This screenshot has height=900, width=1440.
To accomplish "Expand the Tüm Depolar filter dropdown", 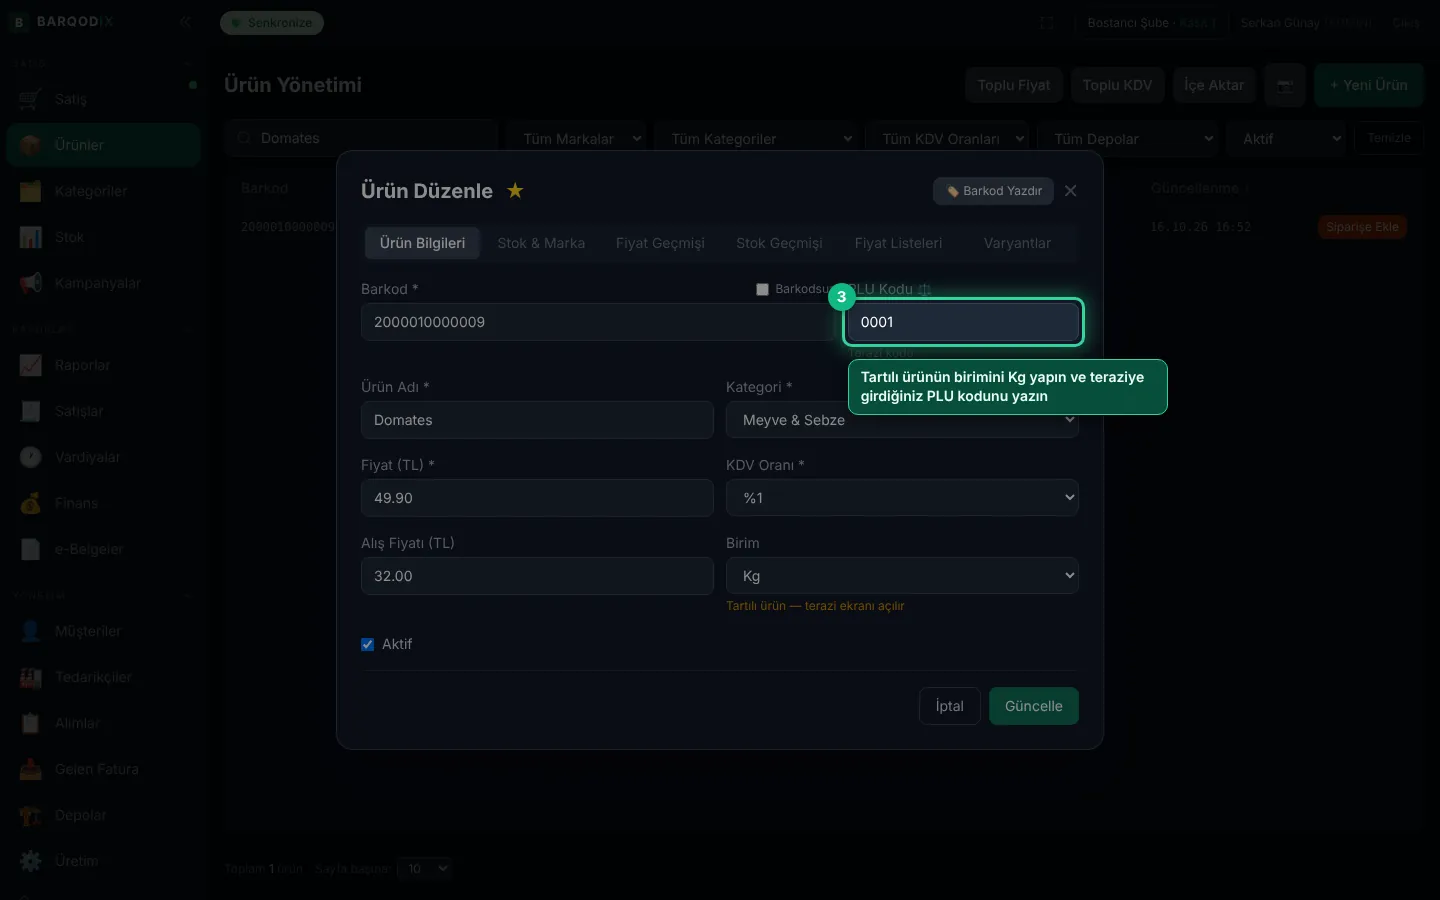I will pos(1129,139).
